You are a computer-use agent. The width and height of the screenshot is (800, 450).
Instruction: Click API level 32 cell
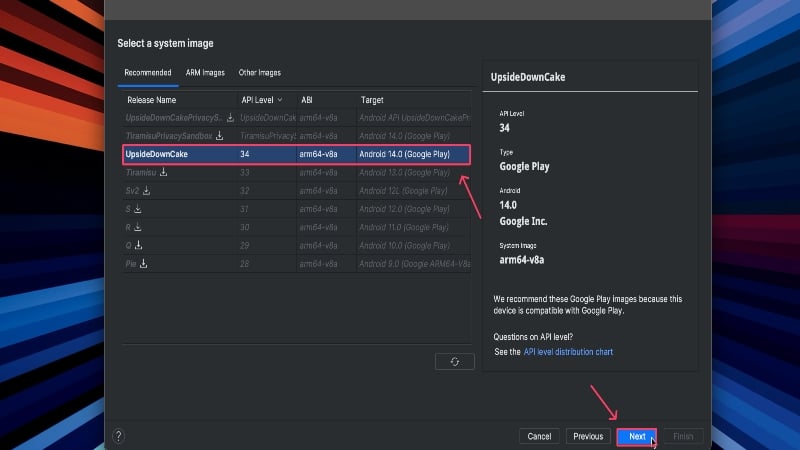coord(245,191)
